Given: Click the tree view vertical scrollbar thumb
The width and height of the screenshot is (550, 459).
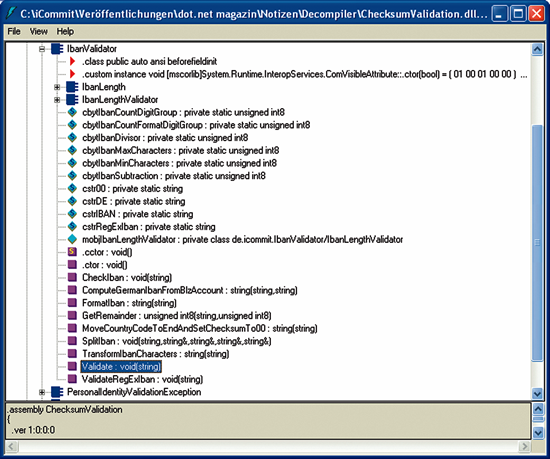Looking at the screenshot, I should pos(537,242).
